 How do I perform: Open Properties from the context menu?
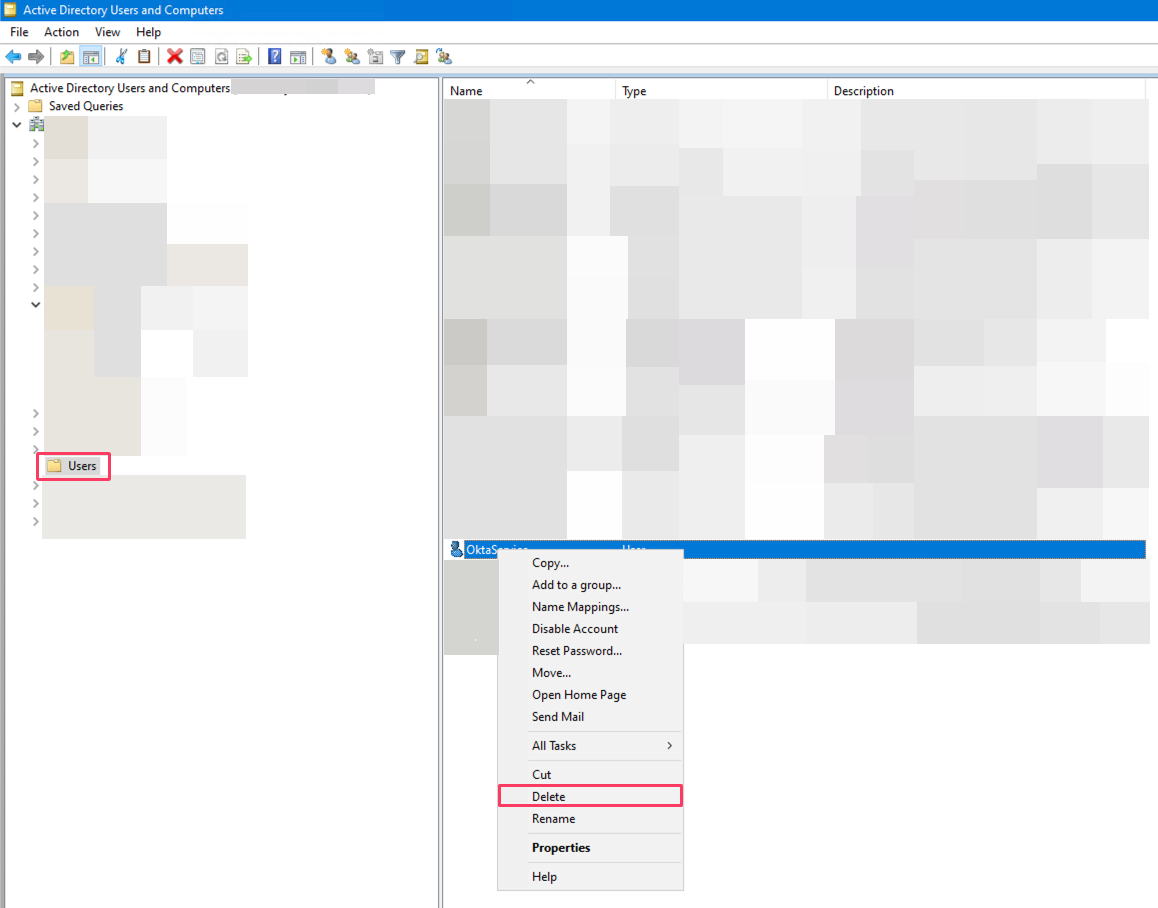click(x=590, y=847)
